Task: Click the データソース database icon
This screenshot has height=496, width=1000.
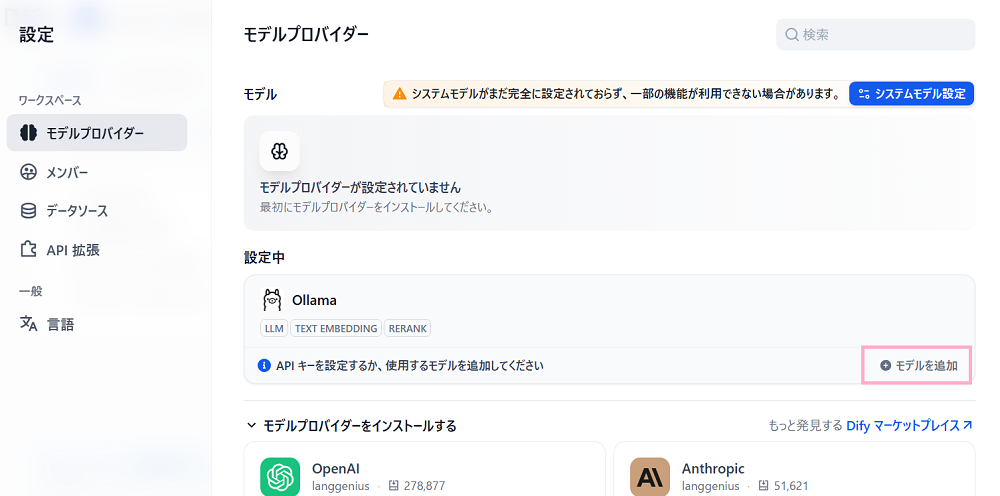Action: click(x=28, y=211)
